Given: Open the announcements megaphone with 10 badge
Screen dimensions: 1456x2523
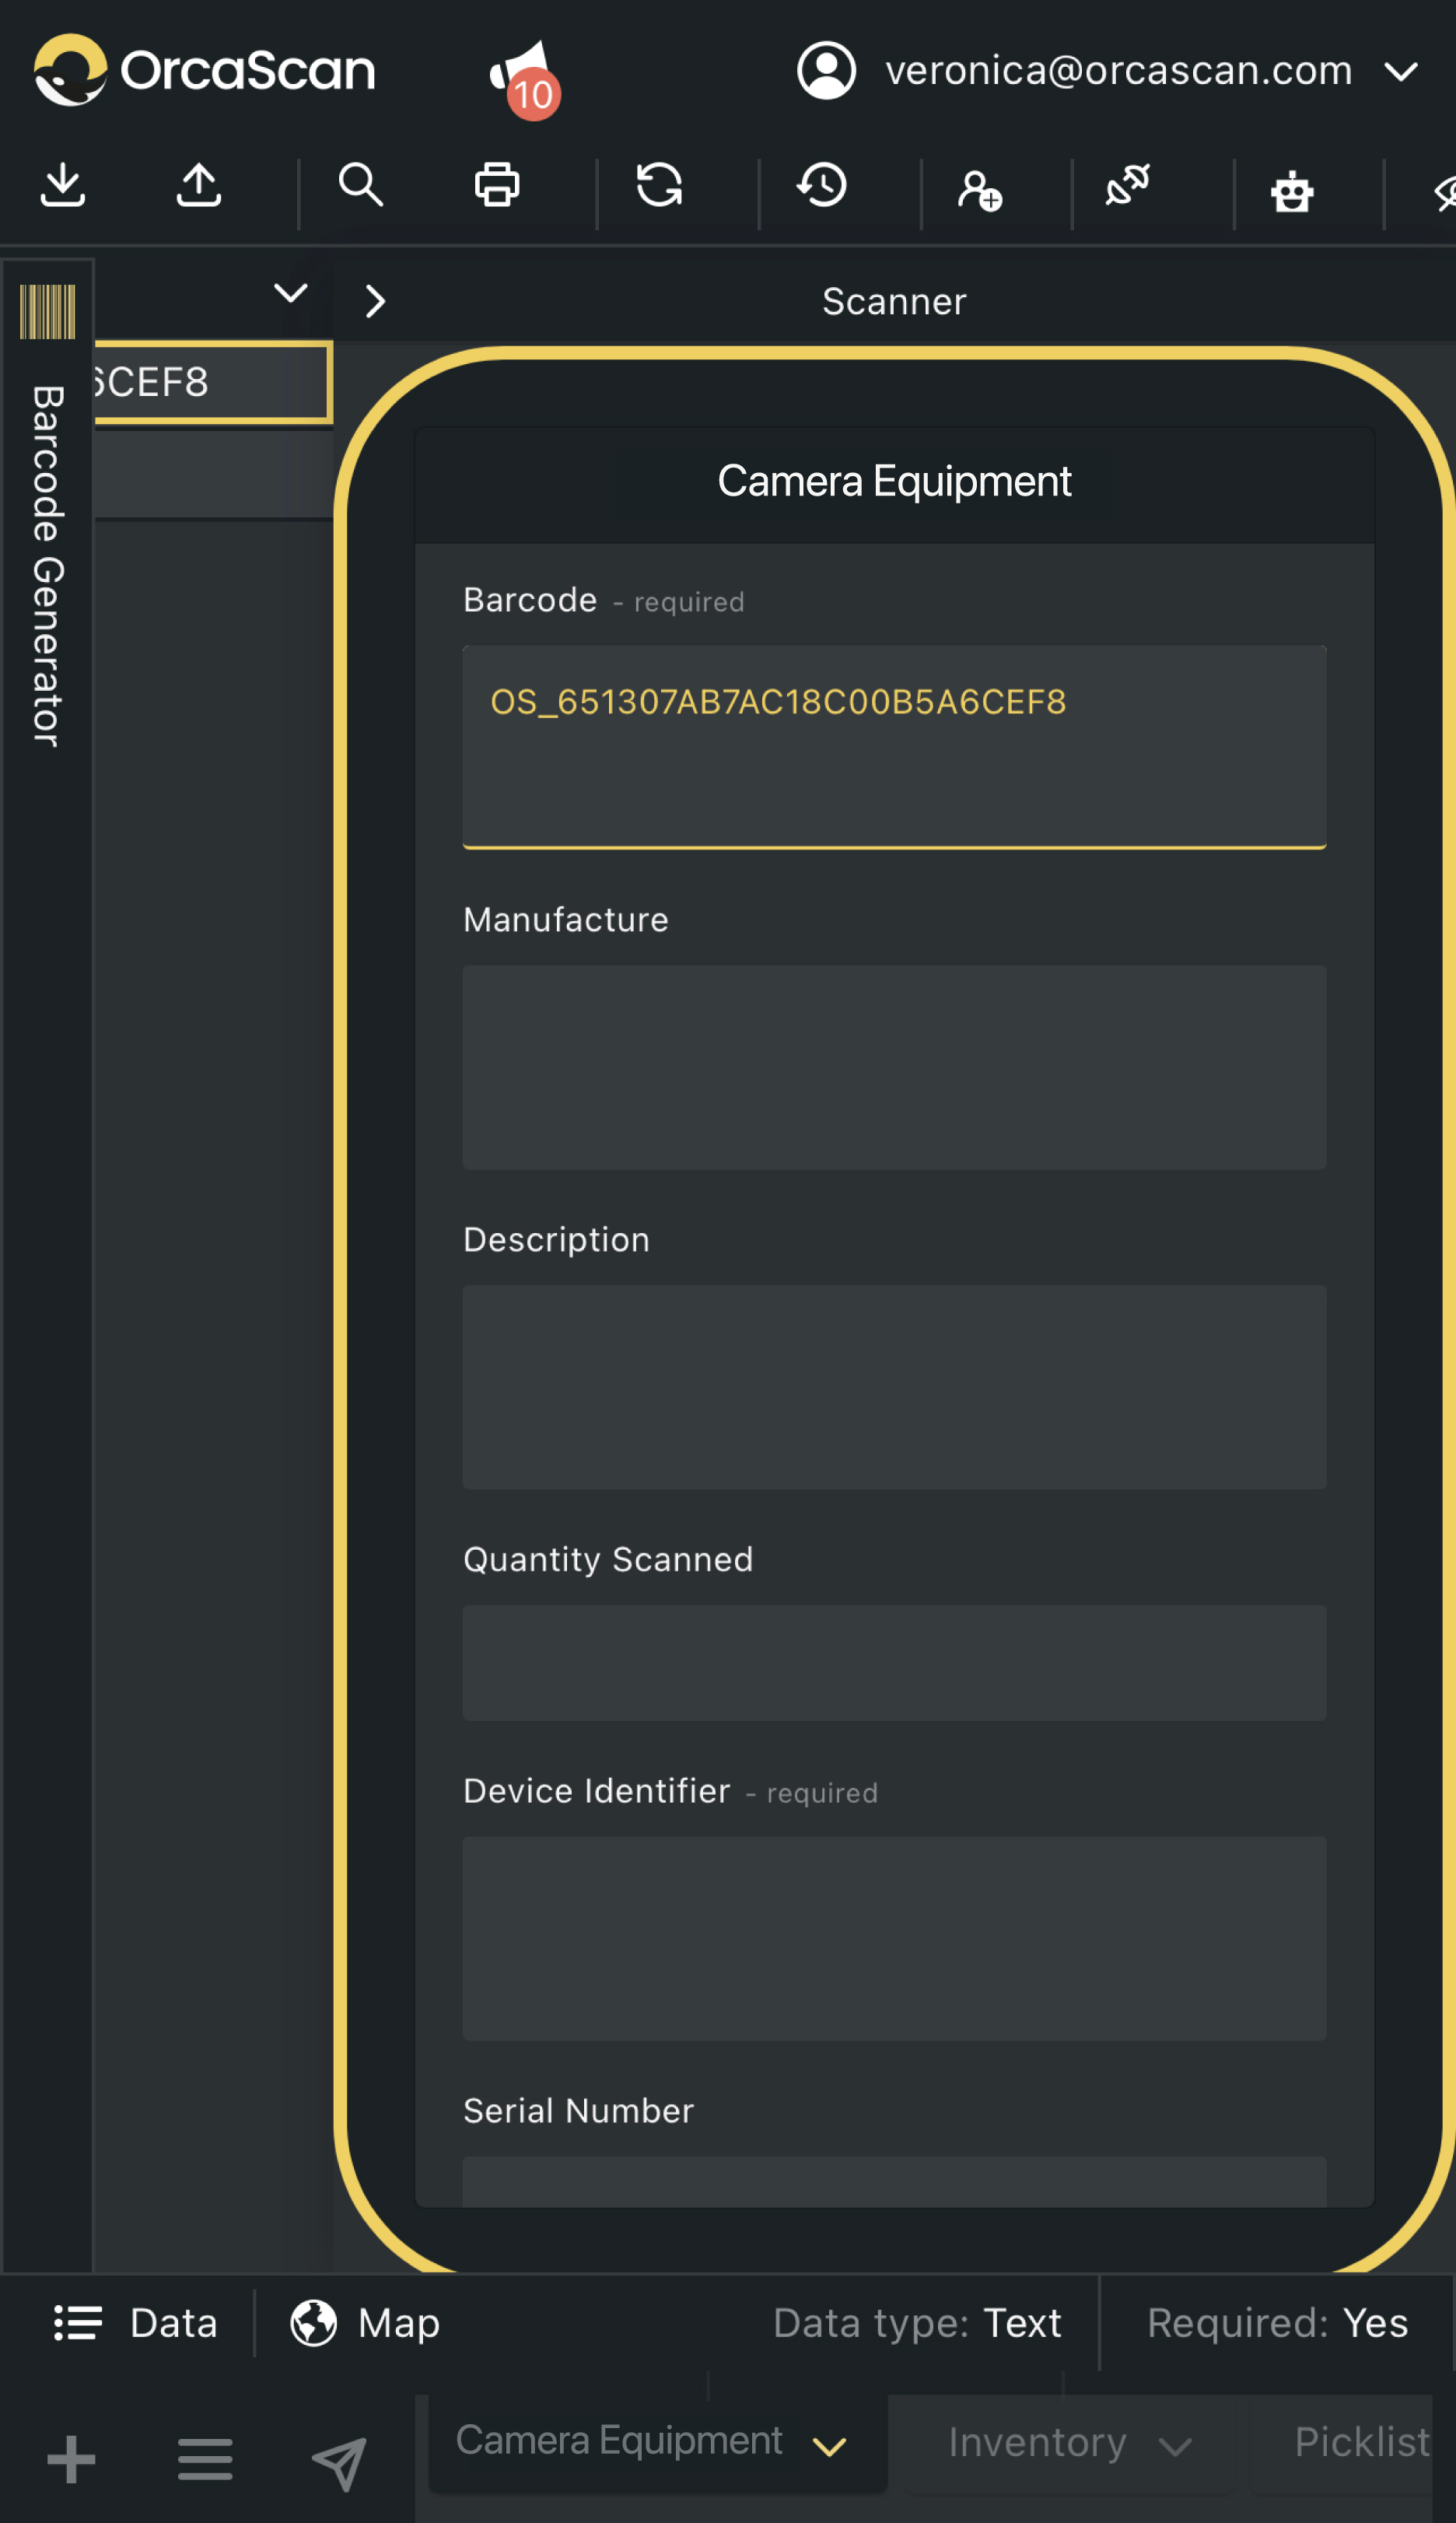Looking at the screenshot, I should point(524,80).
